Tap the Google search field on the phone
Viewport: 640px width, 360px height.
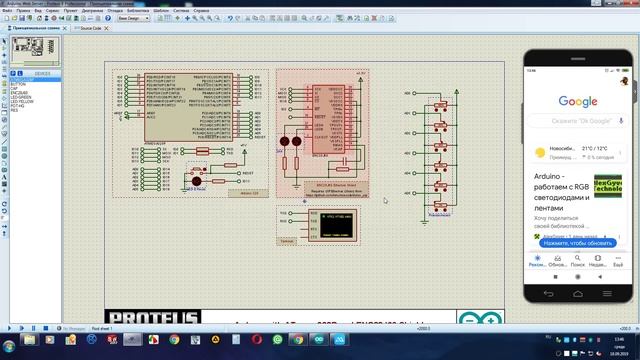pyautogui.click(x=578, y=121)
